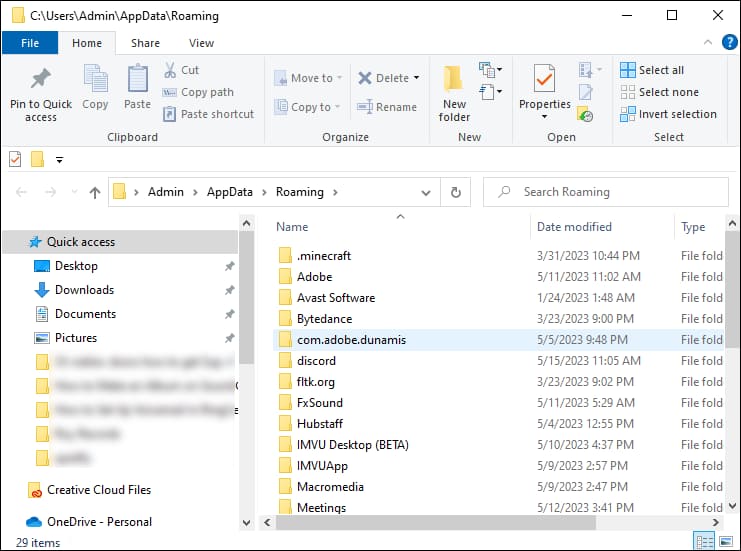Expand address bar history dropdown
This screenshot has width=741, height=551.
click(x=426, y=192)
